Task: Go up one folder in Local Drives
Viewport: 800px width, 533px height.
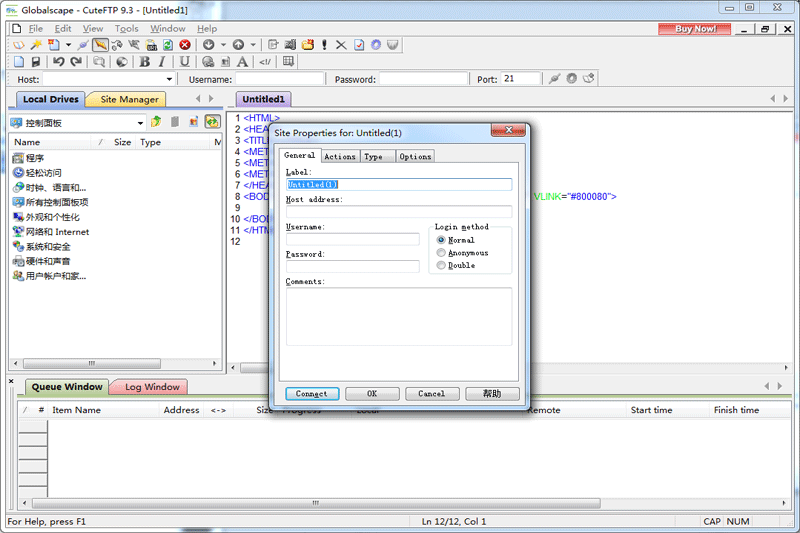Action: 156,122
